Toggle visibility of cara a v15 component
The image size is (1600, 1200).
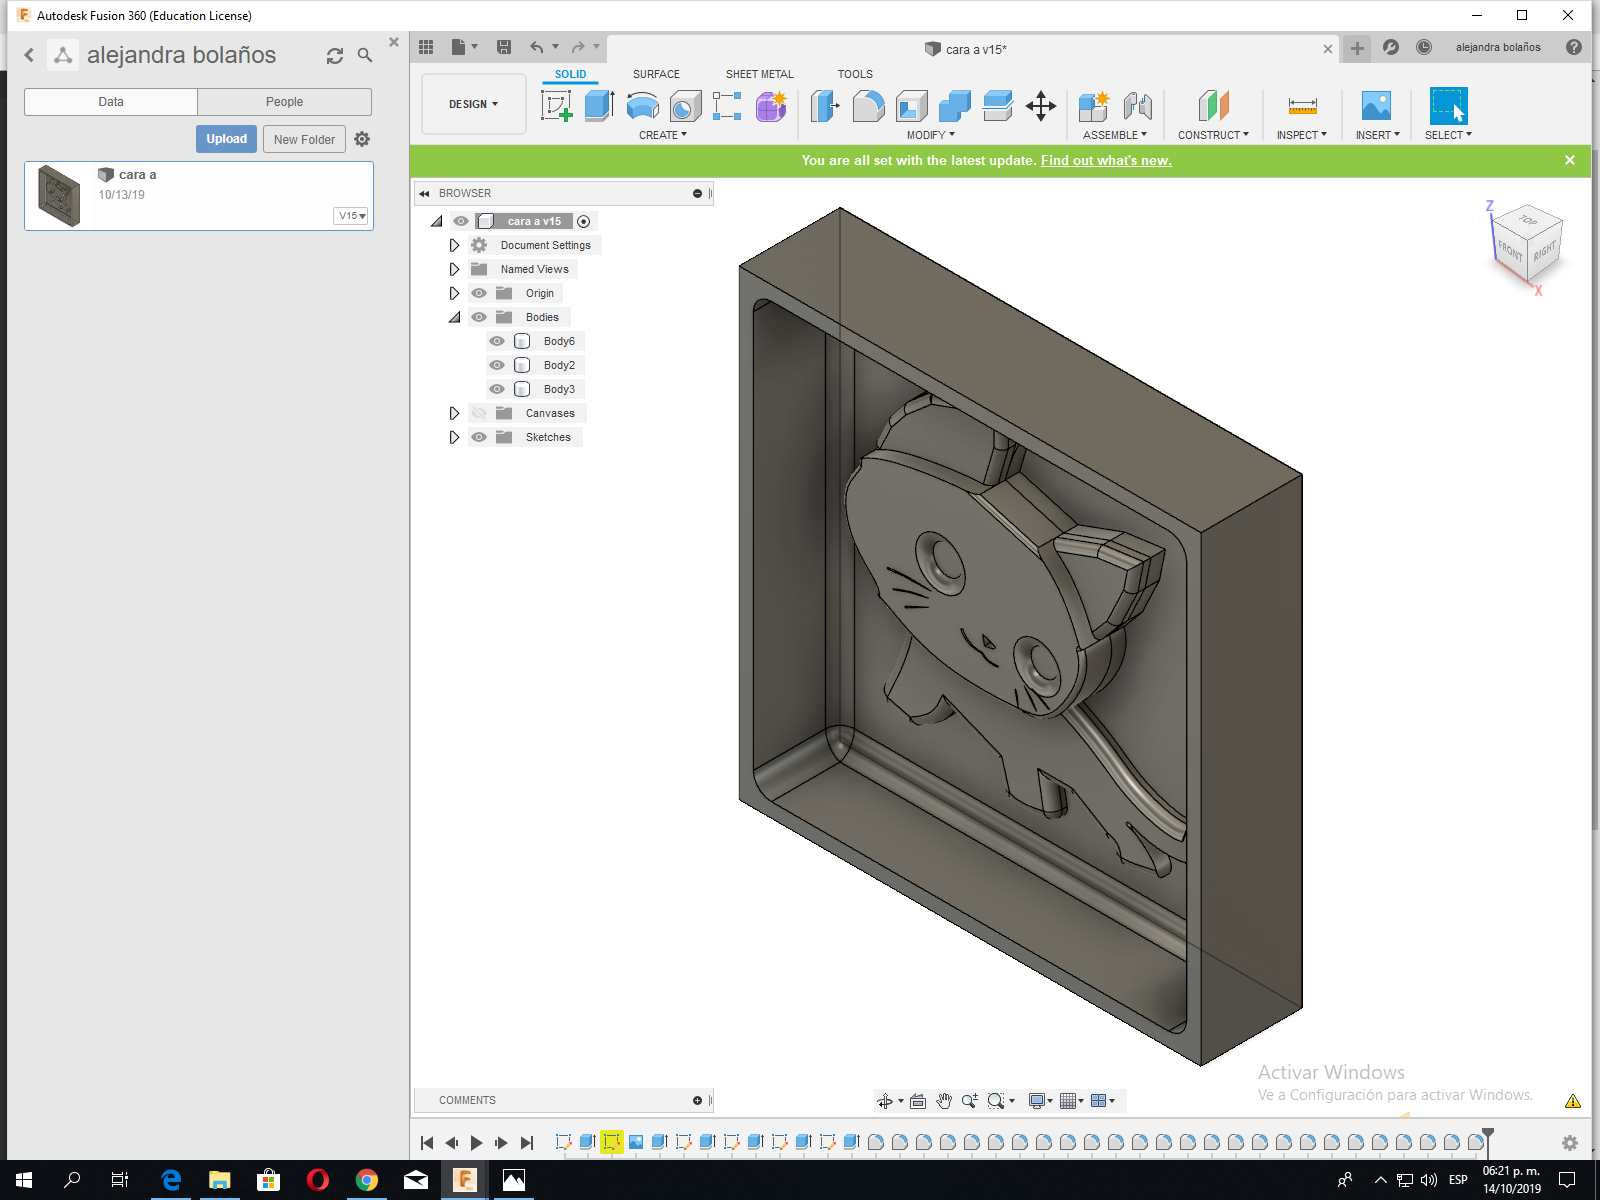pyautogui.click(x=461, y=221)
